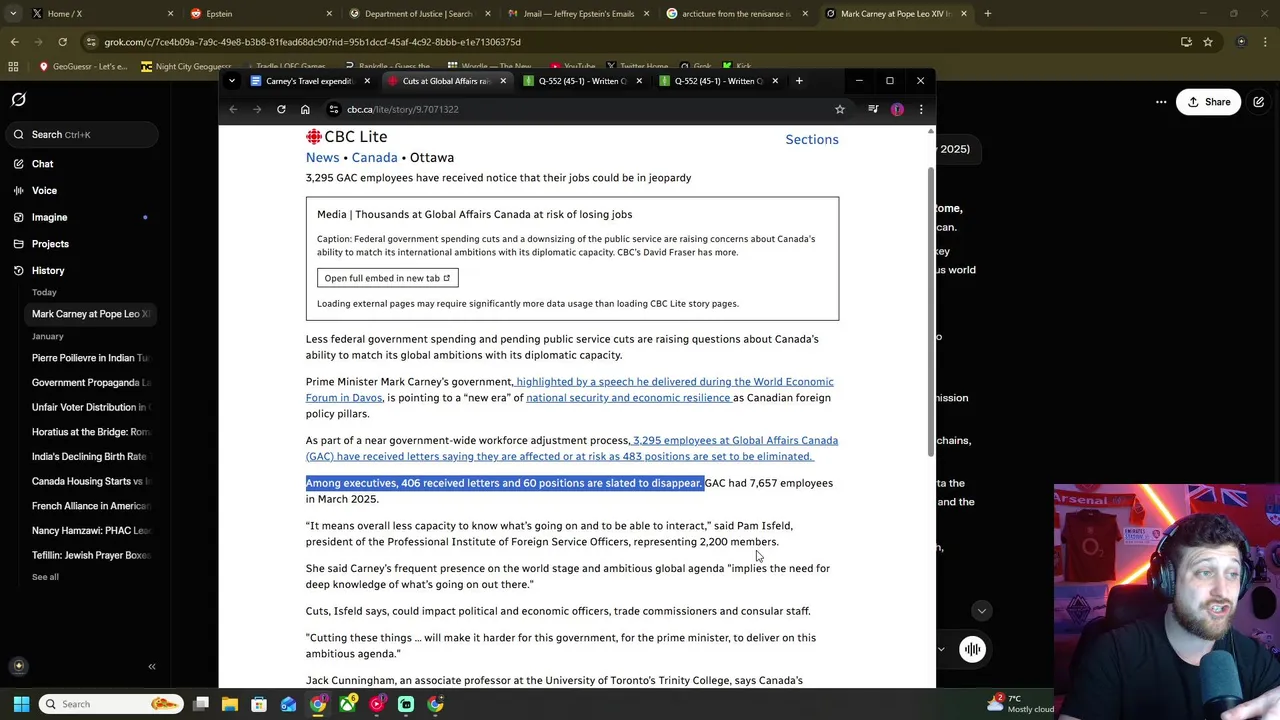Open 'Unfair Voter Distribution' history chat
1280x720 pixels.
tap(90, 407)
